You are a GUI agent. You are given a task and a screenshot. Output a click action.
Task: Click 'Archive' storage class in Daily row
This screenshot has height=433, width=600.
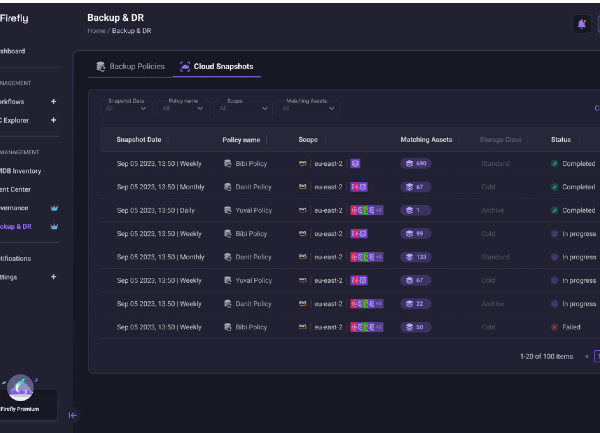(x=493, y=210)
